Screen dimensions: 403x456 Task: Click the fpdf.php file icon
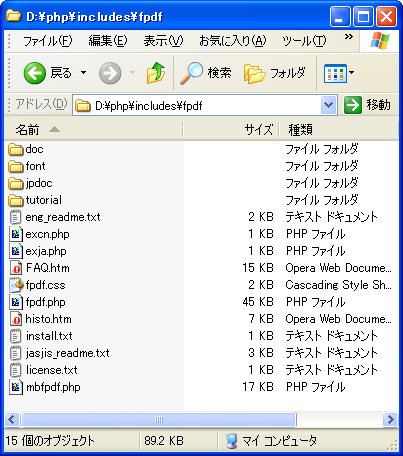16,302
